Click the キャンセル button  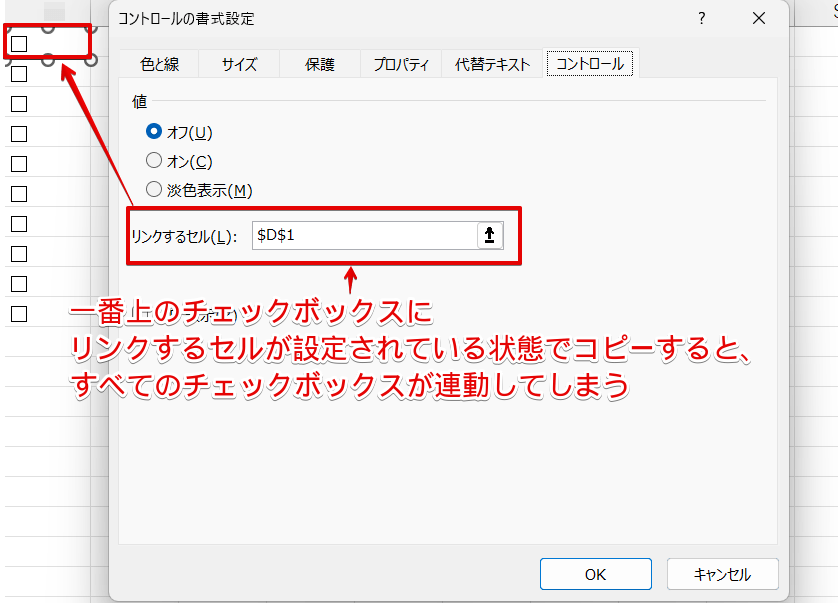click(723, 574)
